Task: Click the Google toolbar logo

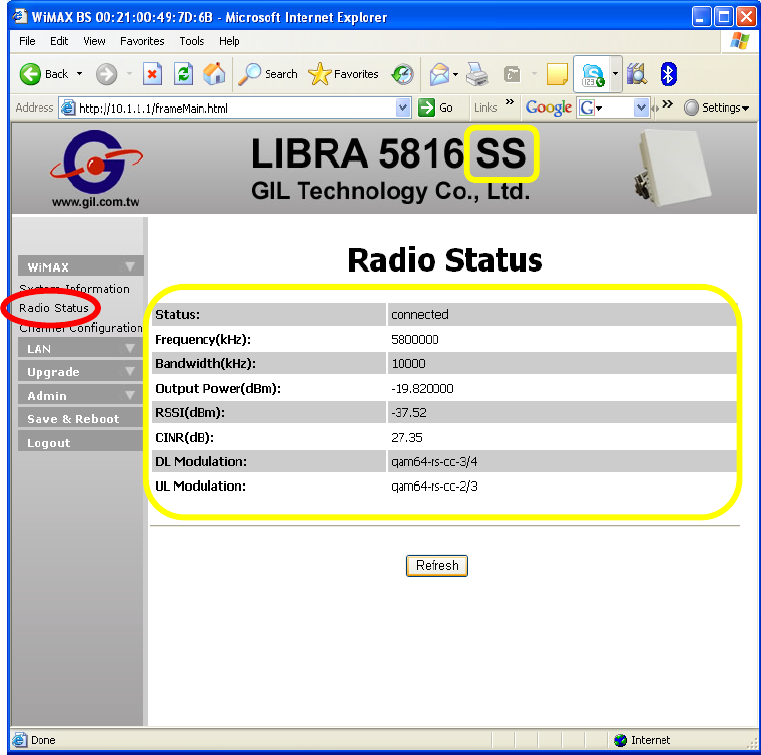Action: coord(549,108)
